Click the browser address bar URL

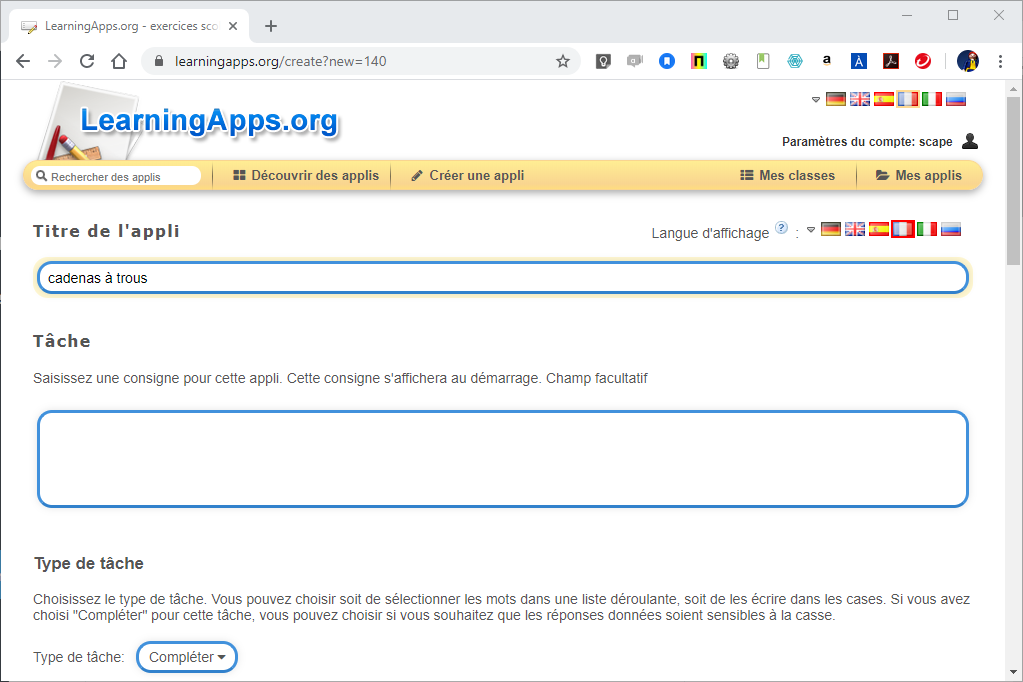click(281, 61)
